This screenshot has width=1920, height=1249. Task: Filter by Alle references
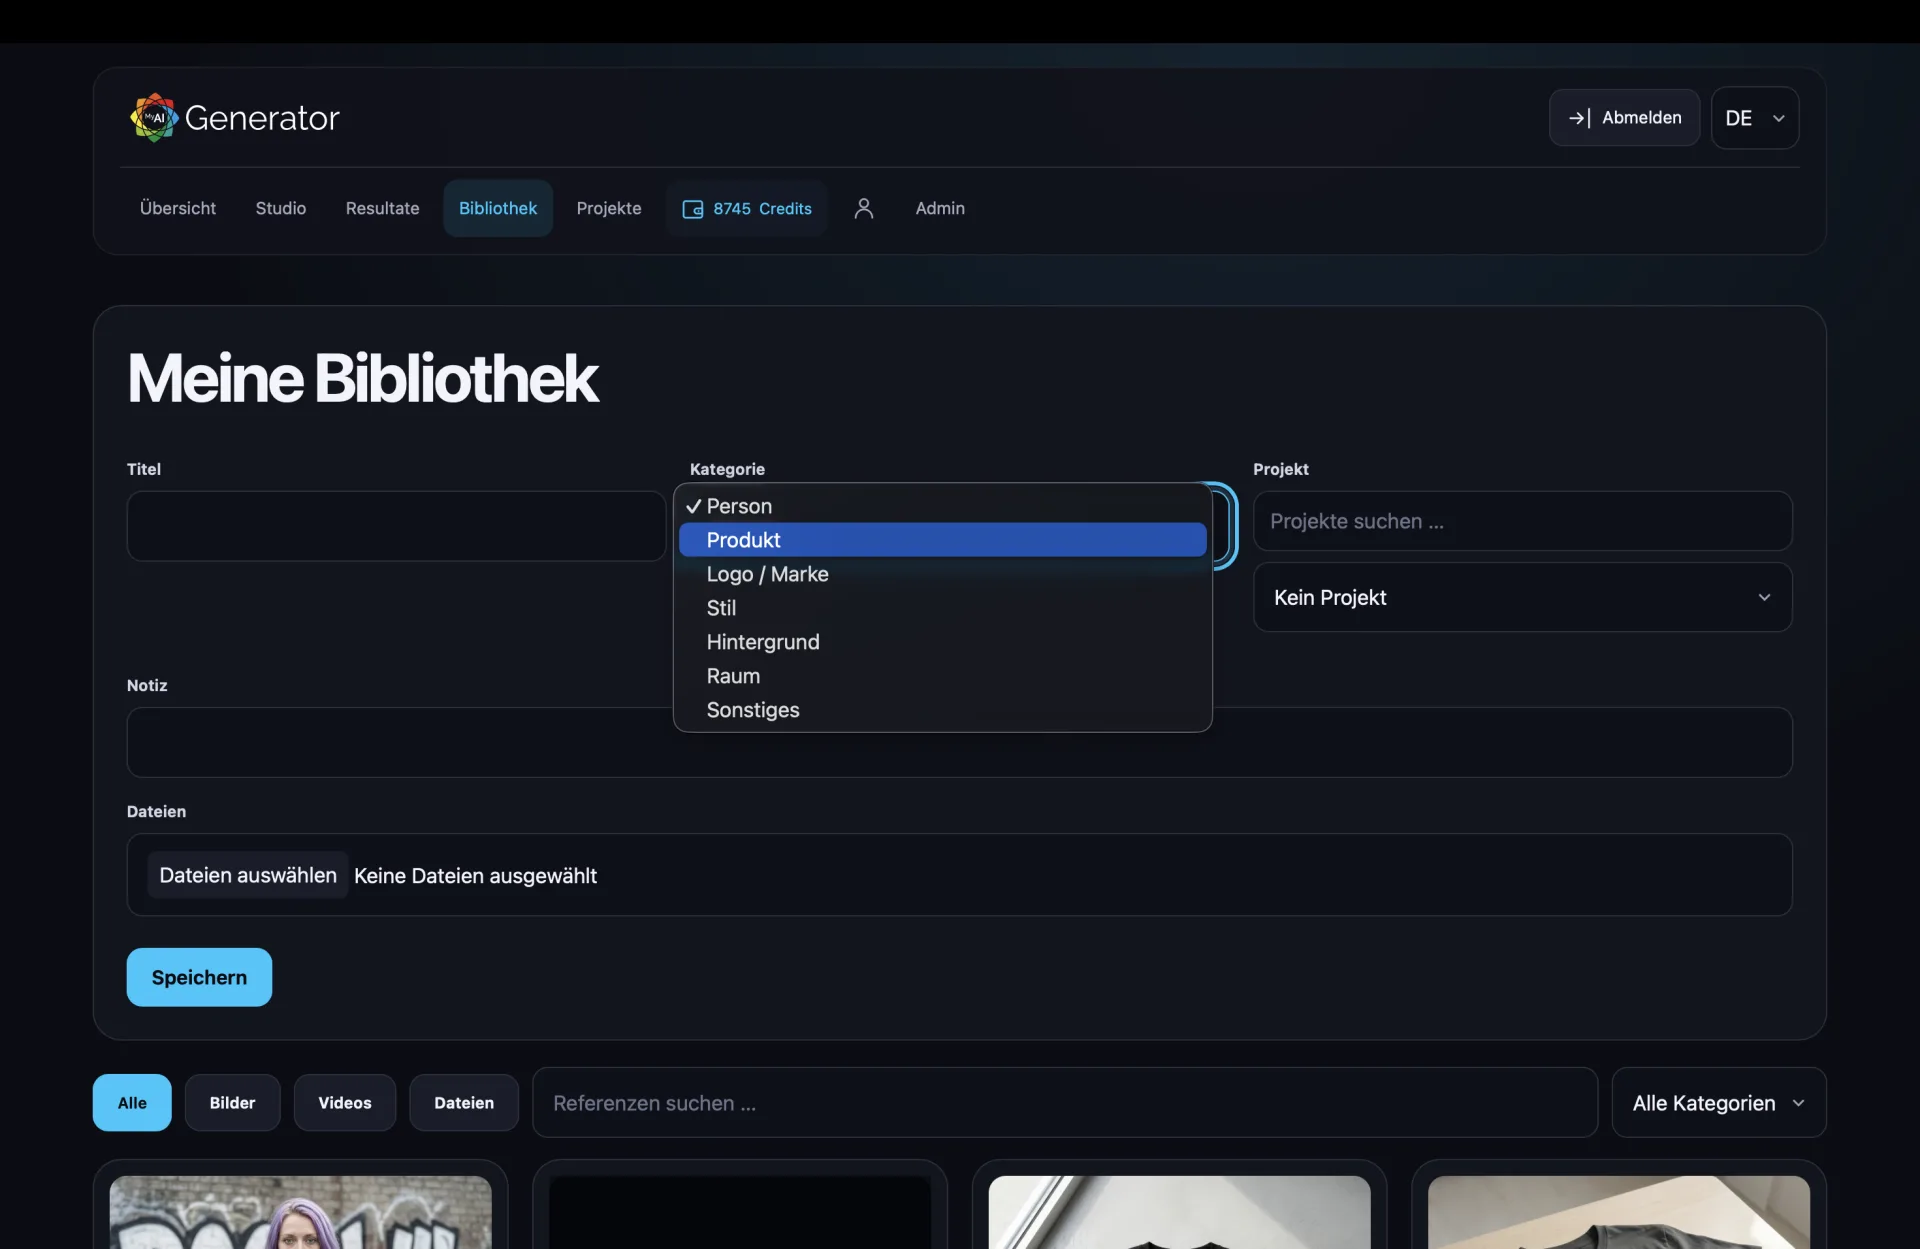pyautogui.click(x=132, y=1102)
